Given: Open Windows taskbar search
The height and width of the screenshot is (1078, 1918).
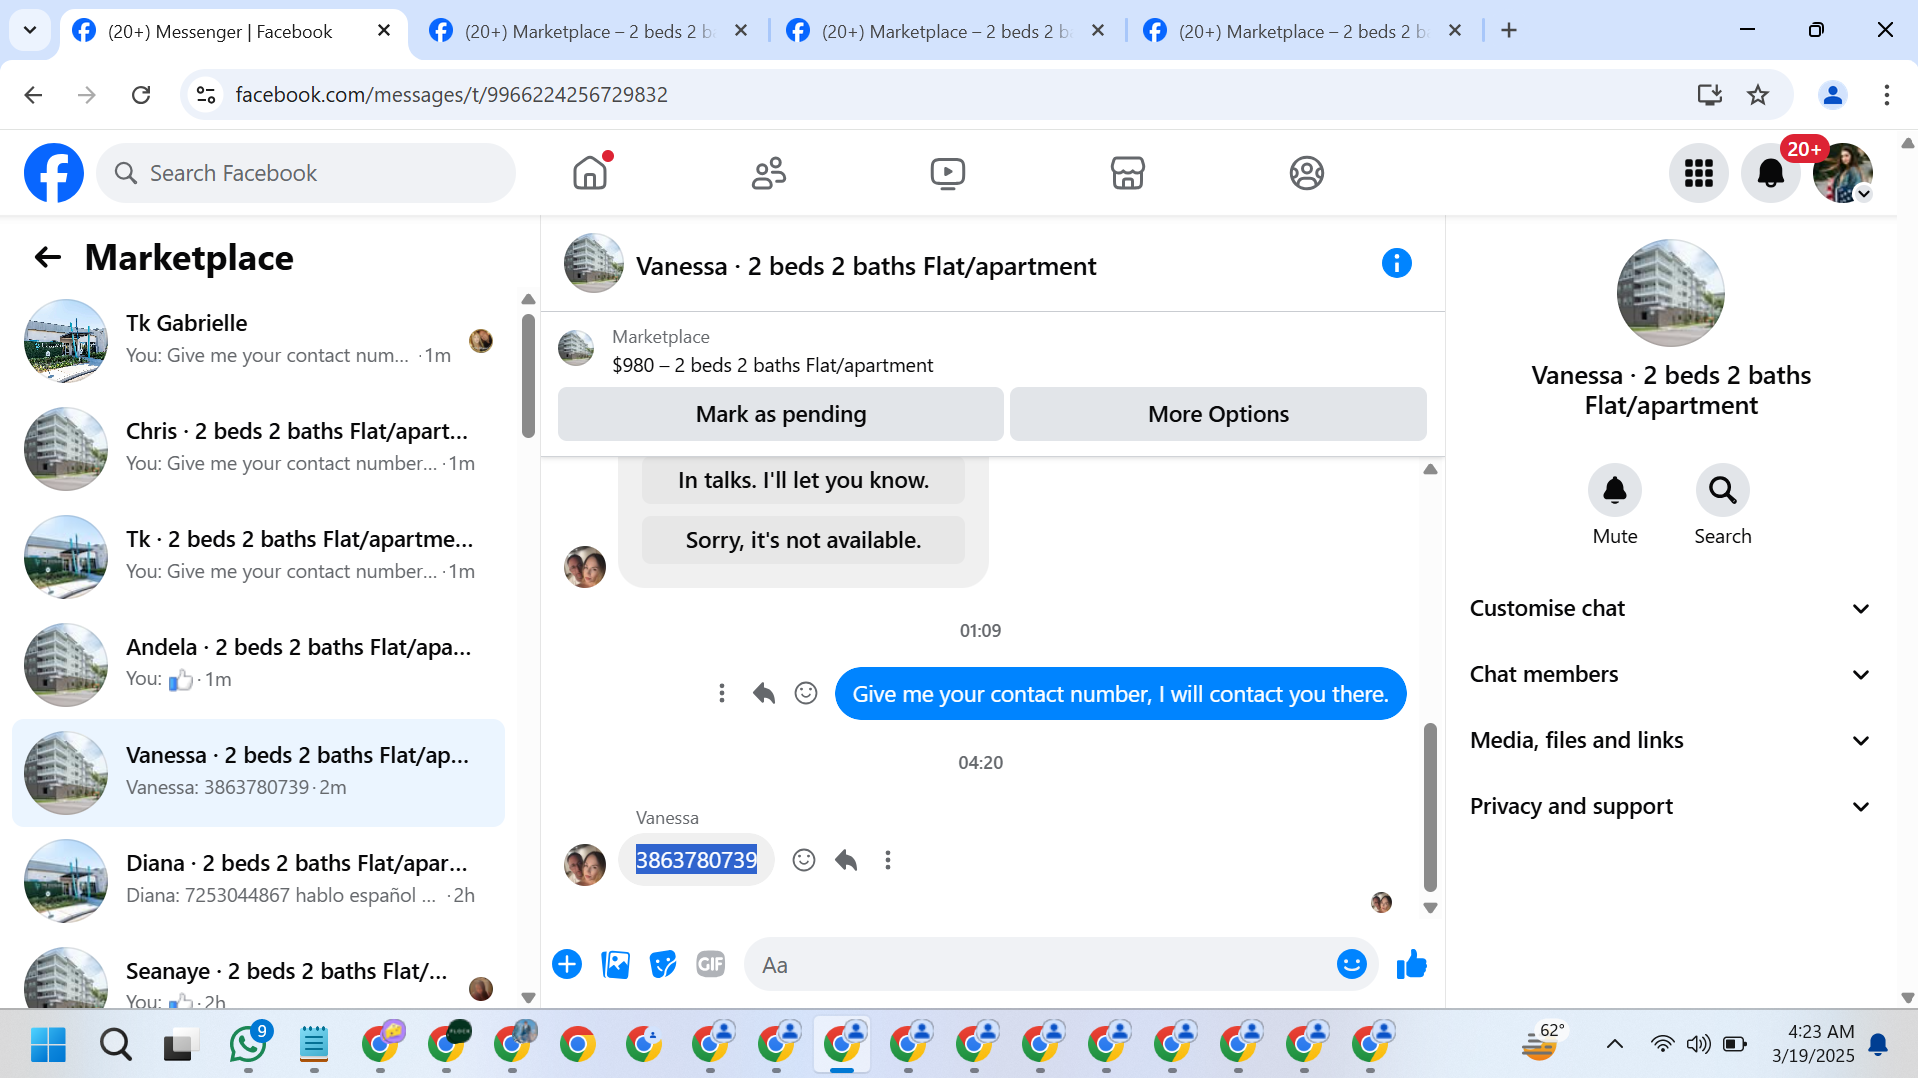Looking at the screenshot, I should [115, 1044].
